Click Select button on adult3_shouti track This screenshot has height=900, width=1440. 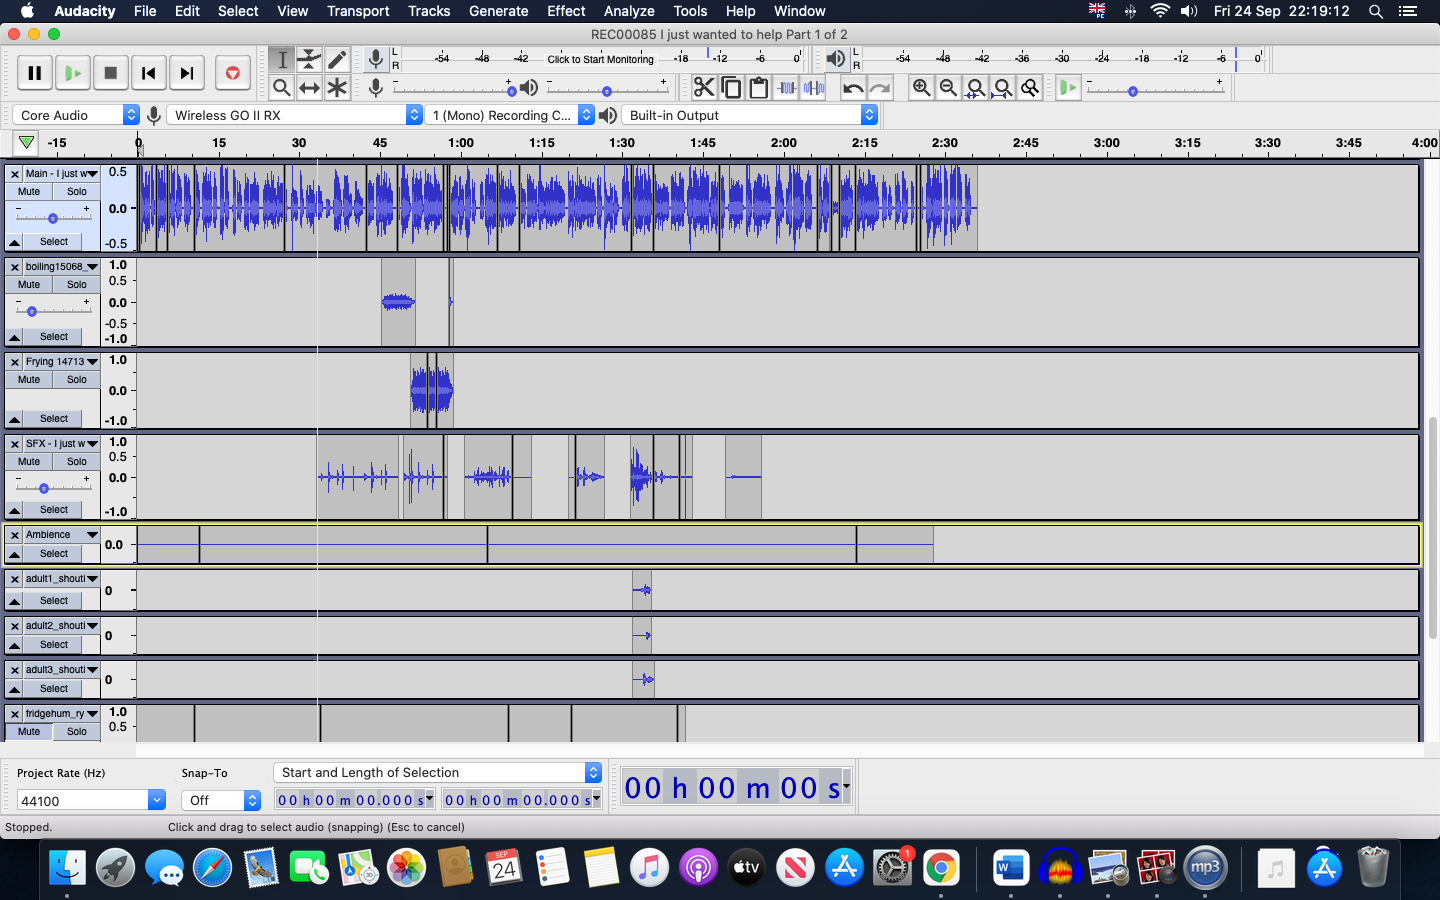click(x=54, y=689)
